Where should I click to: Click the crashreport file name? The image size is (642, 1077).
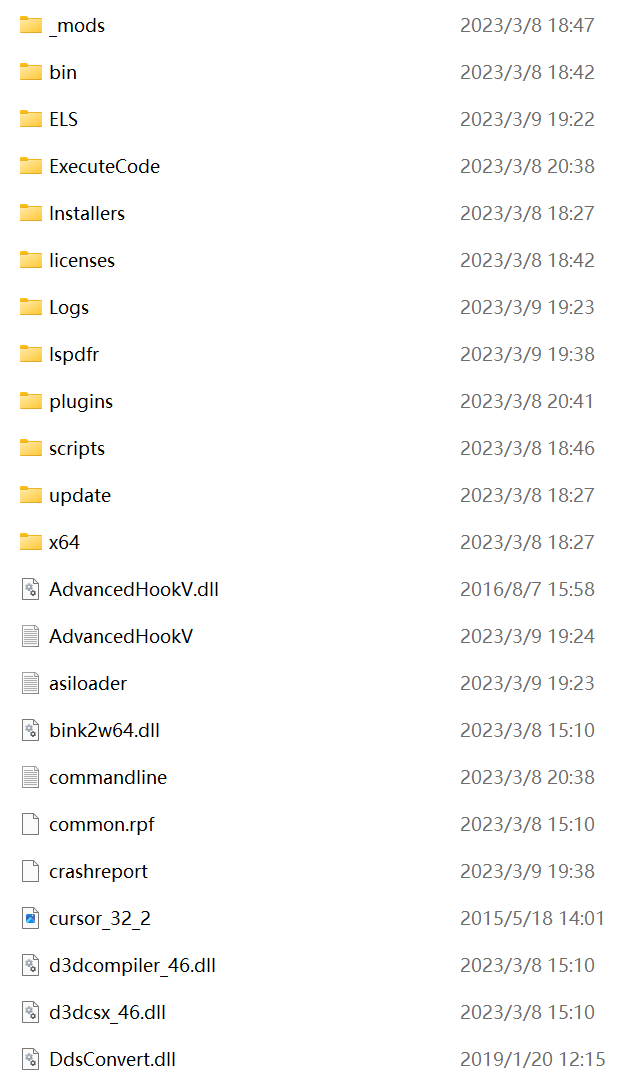pyautogui.click(x=98, y=872)
